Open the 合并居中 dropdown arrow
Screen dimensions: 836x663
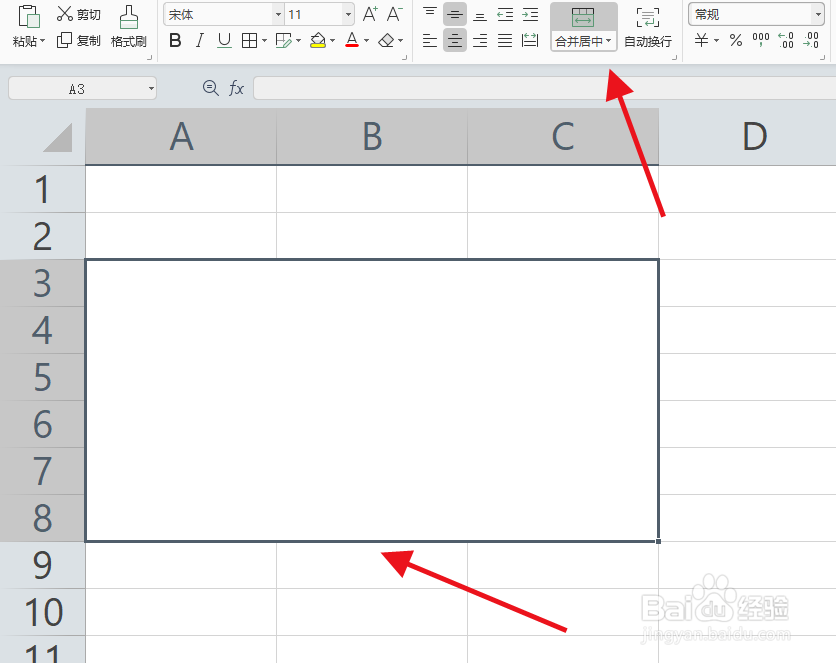[608, 41]
